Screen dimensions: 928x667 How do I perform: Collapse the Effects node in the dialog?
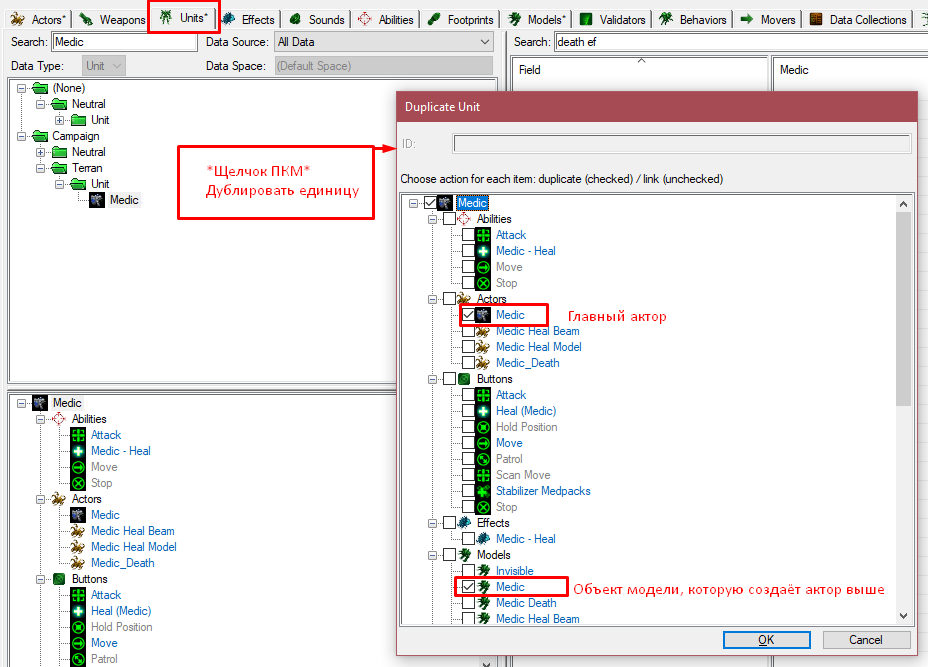click(433, 523)
